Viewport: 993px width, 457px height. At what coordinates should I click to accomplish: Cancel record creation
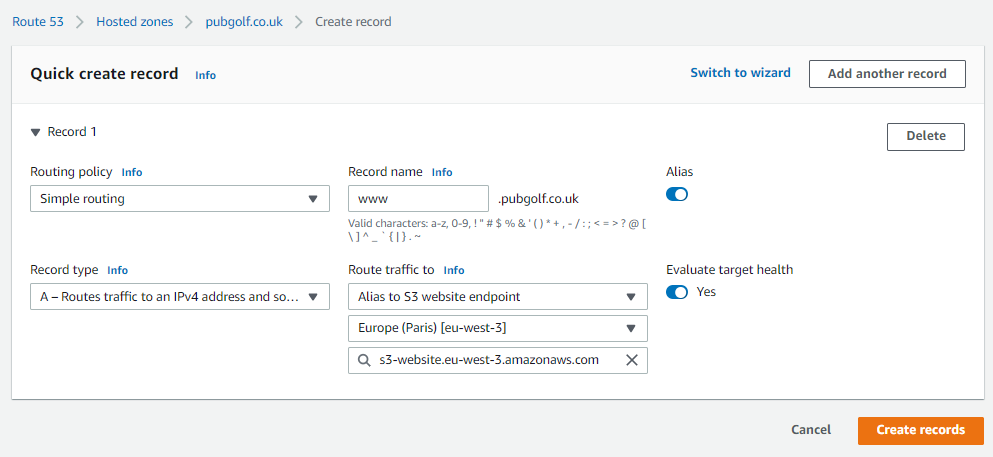pyautogui.click(x=811, y=430)
